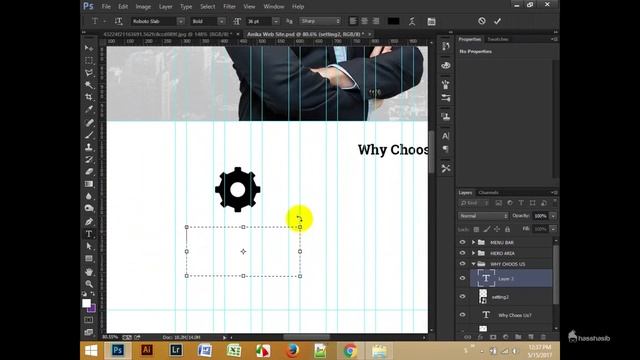Toggle text orientation in options bar
This screenshot has width=640, height=360.
[x=118, y=21]
